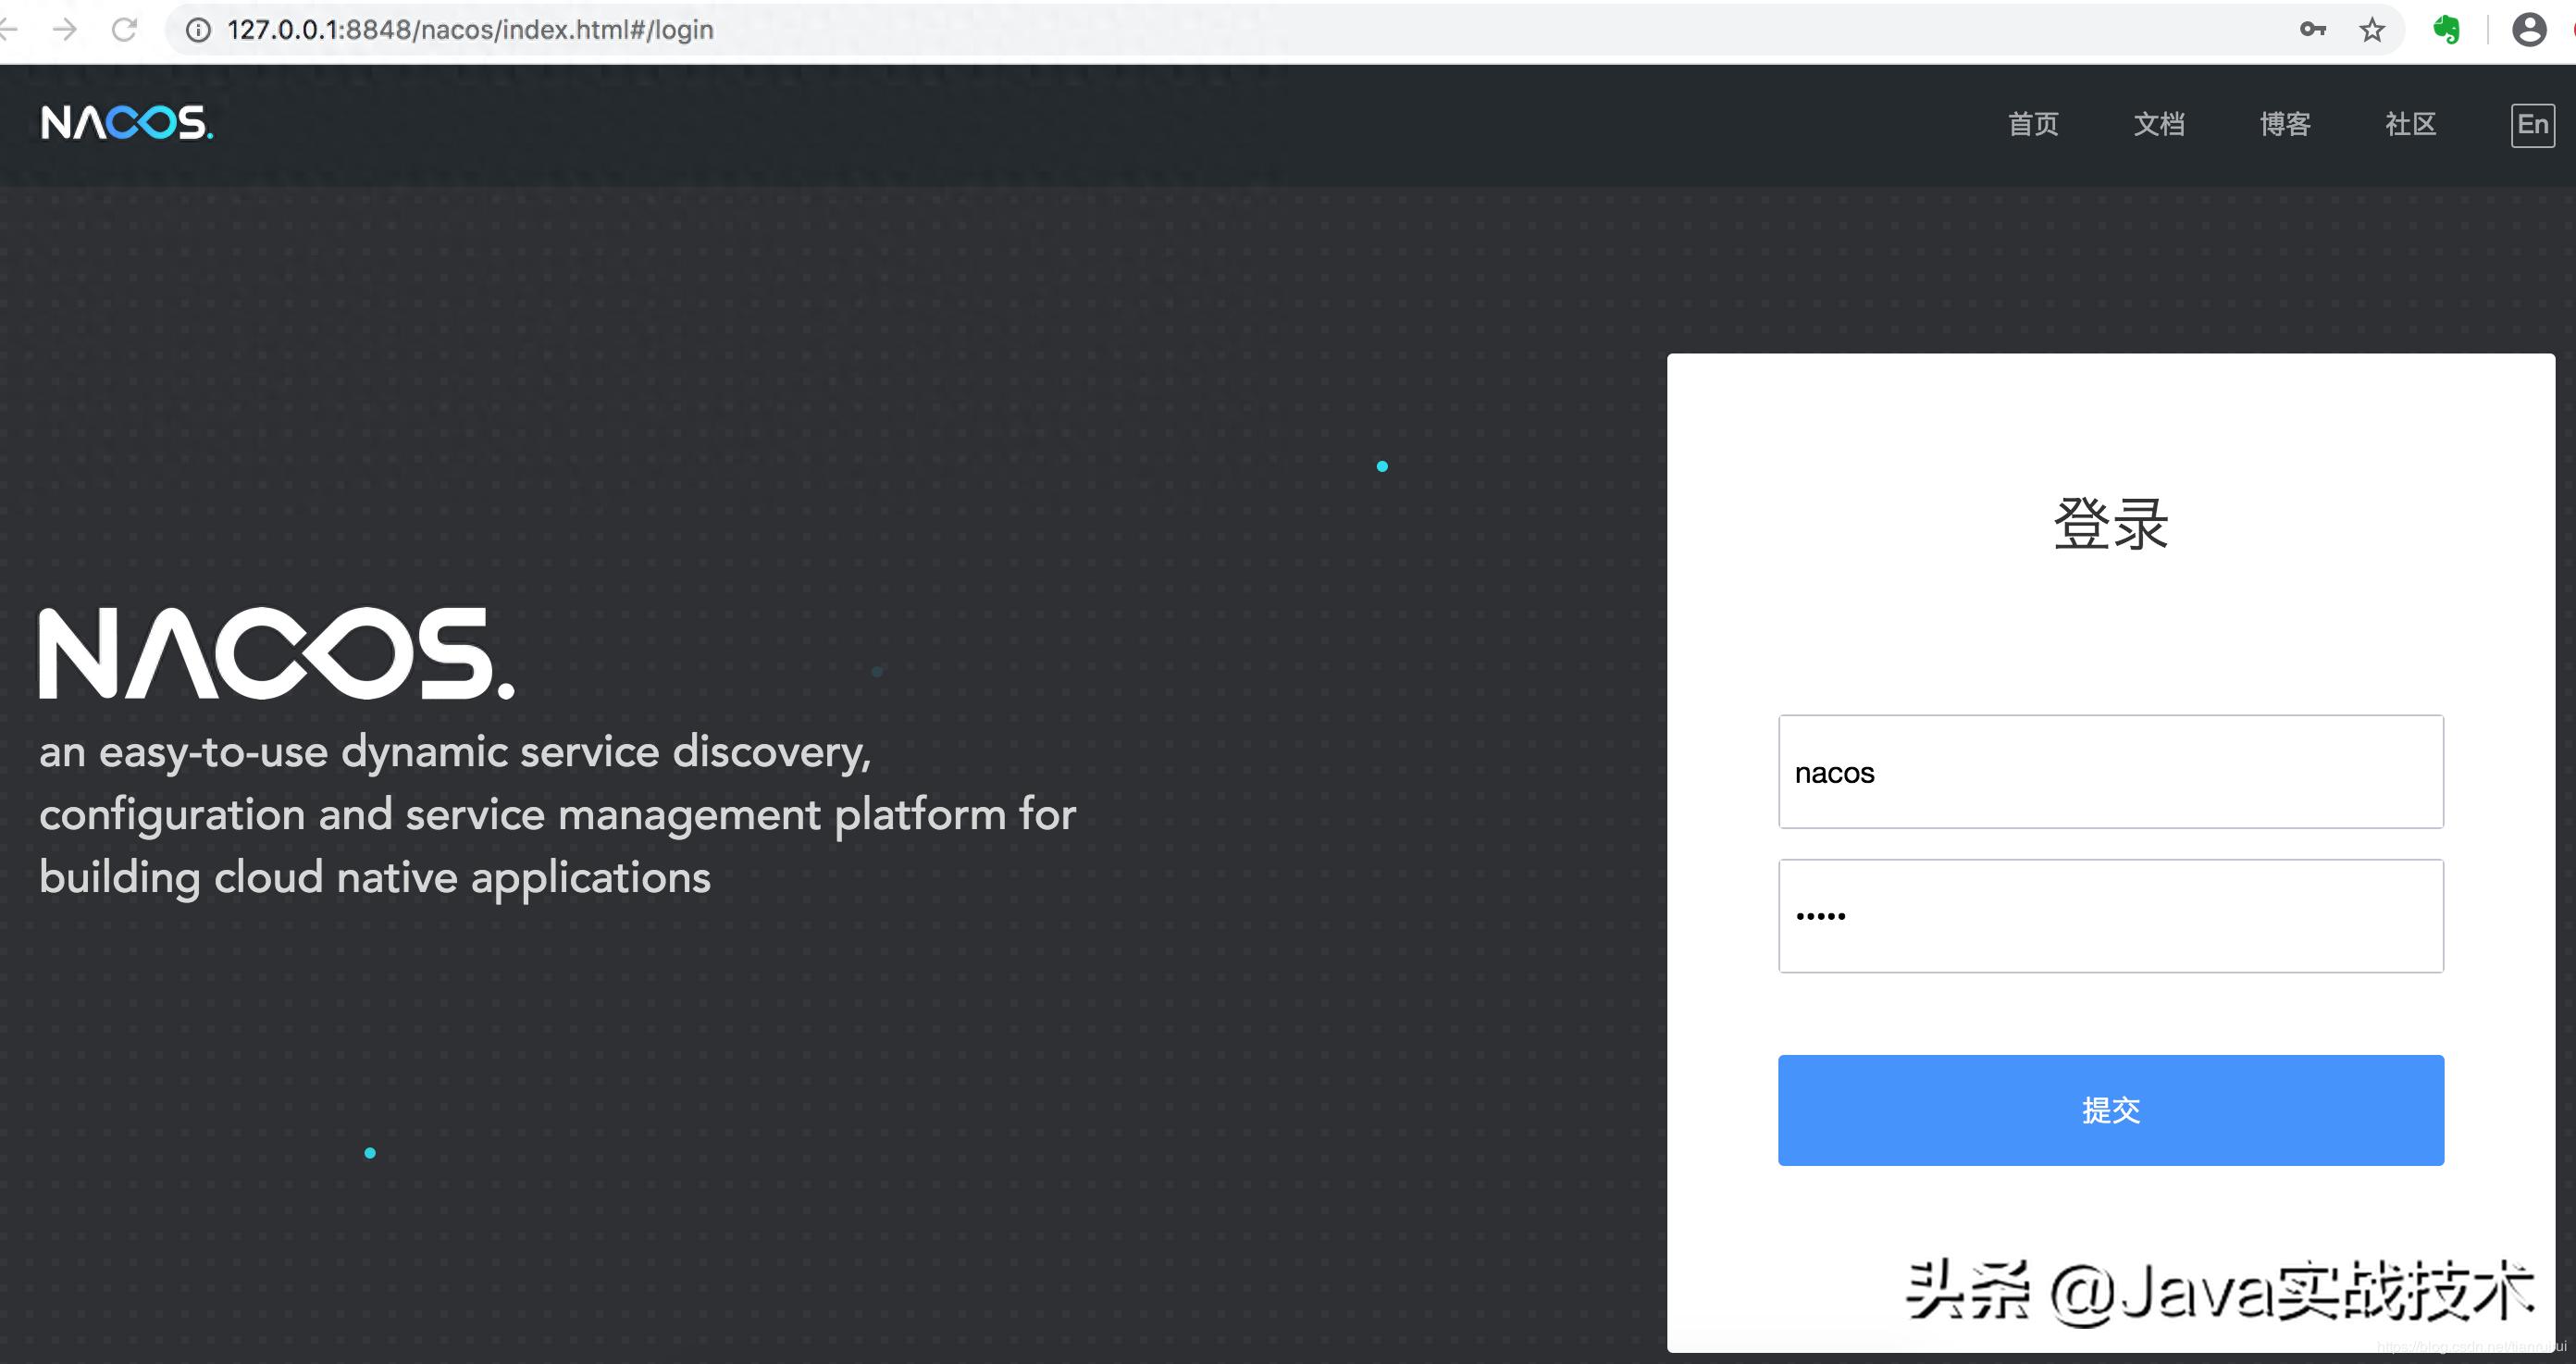Reload the page with the refresh icon
The height and width of the screenshot is (1364, 2576).
point(124,30)
